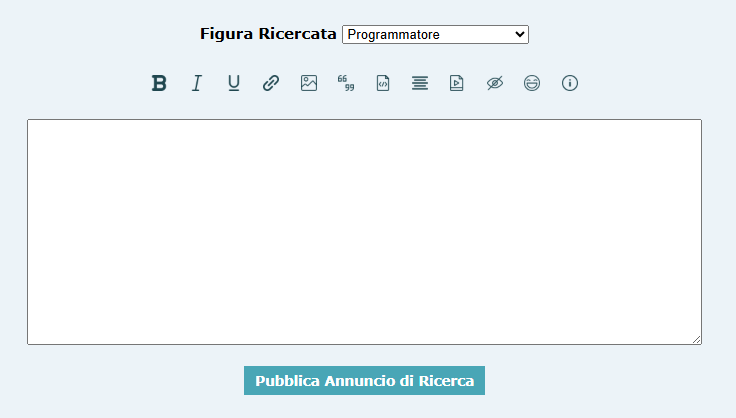Image resolution: width=736 pixels, height=418 pixels.
Task: Open the emoji smiley picker
Action: click(x=532, y=83)
